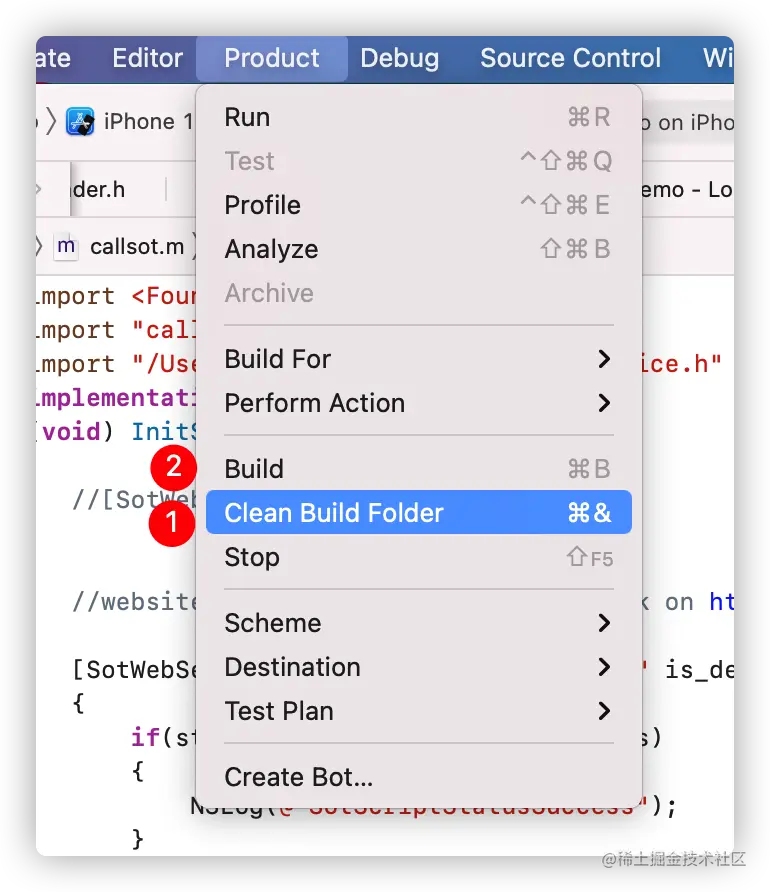This screenshot has height=892, width=770.
Task: Expand the Build For submenu arrow
Action: 604,359
